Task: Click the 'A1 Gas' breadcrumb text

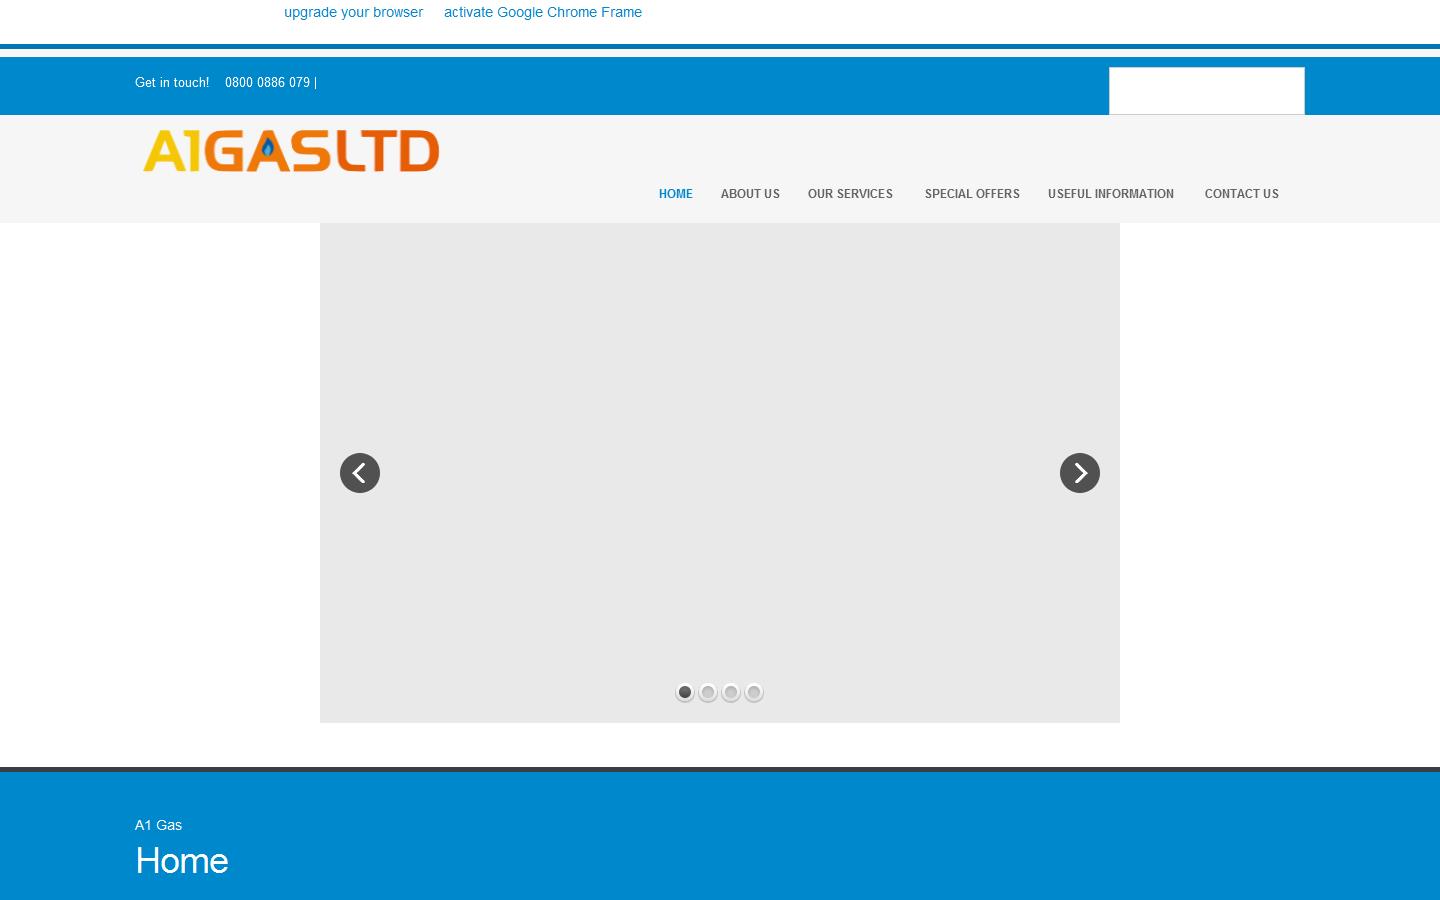Action: (158, 825)
